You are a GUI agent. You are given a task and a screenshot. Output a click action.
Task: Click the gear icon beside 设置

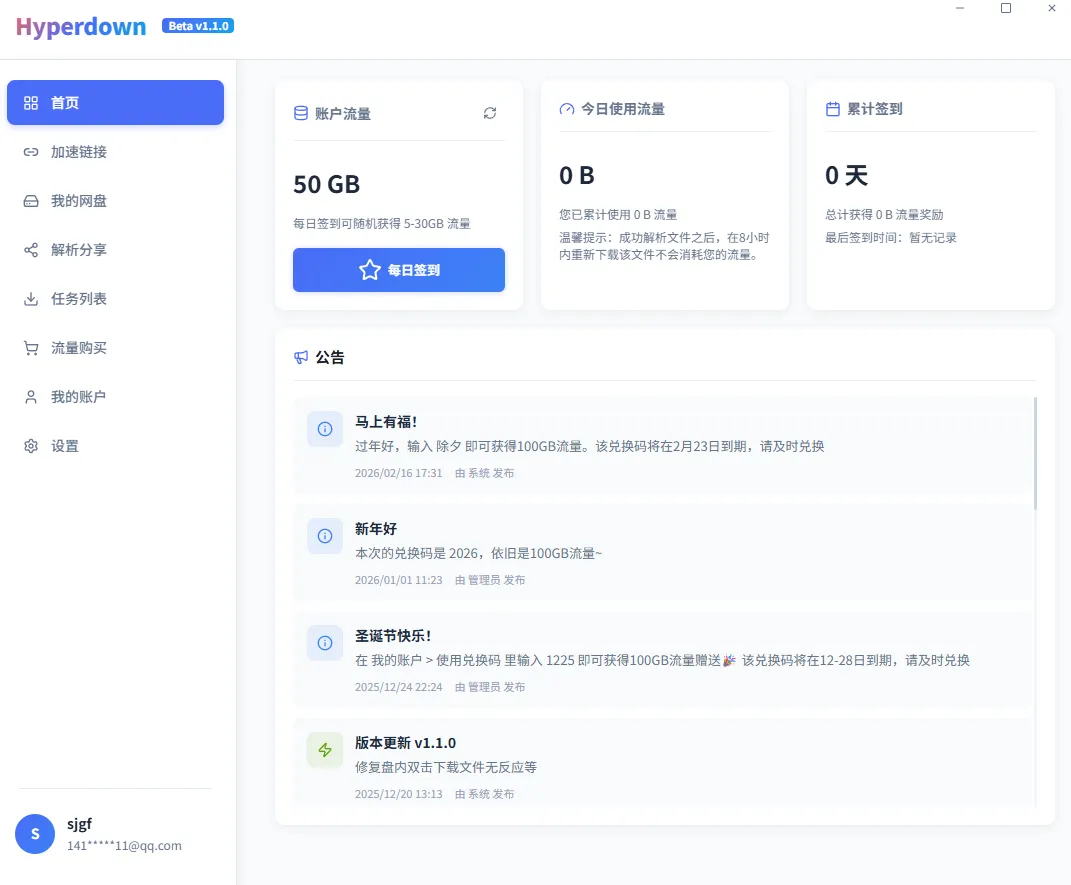(x=31, y=446)
